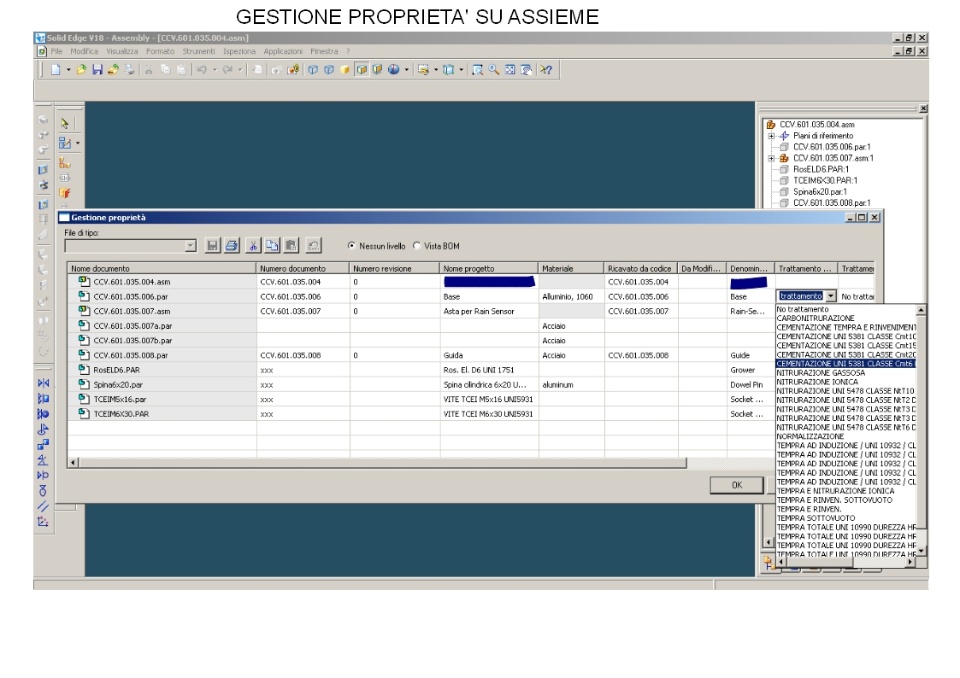
Task: Click the Numero documento column header
Action: coord(303,268)
